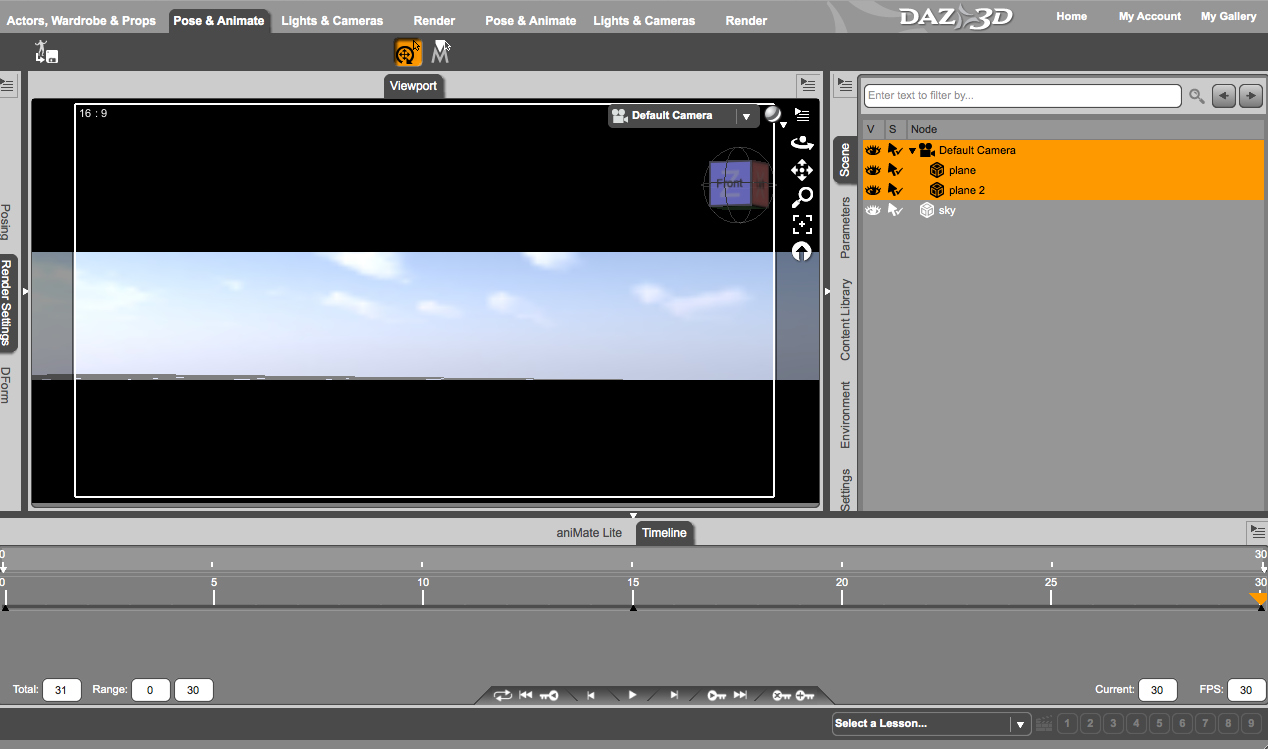Click the frame selection icon in viewport
Viewport: 1268px width, 749px height.
tap(802, 224)
